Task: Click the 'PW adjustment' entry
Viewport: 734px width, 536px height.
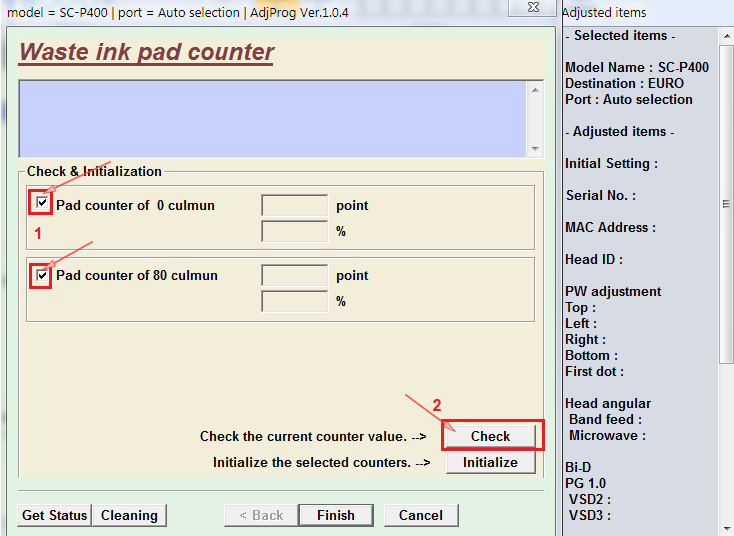Action: click(x=613, y=291)
